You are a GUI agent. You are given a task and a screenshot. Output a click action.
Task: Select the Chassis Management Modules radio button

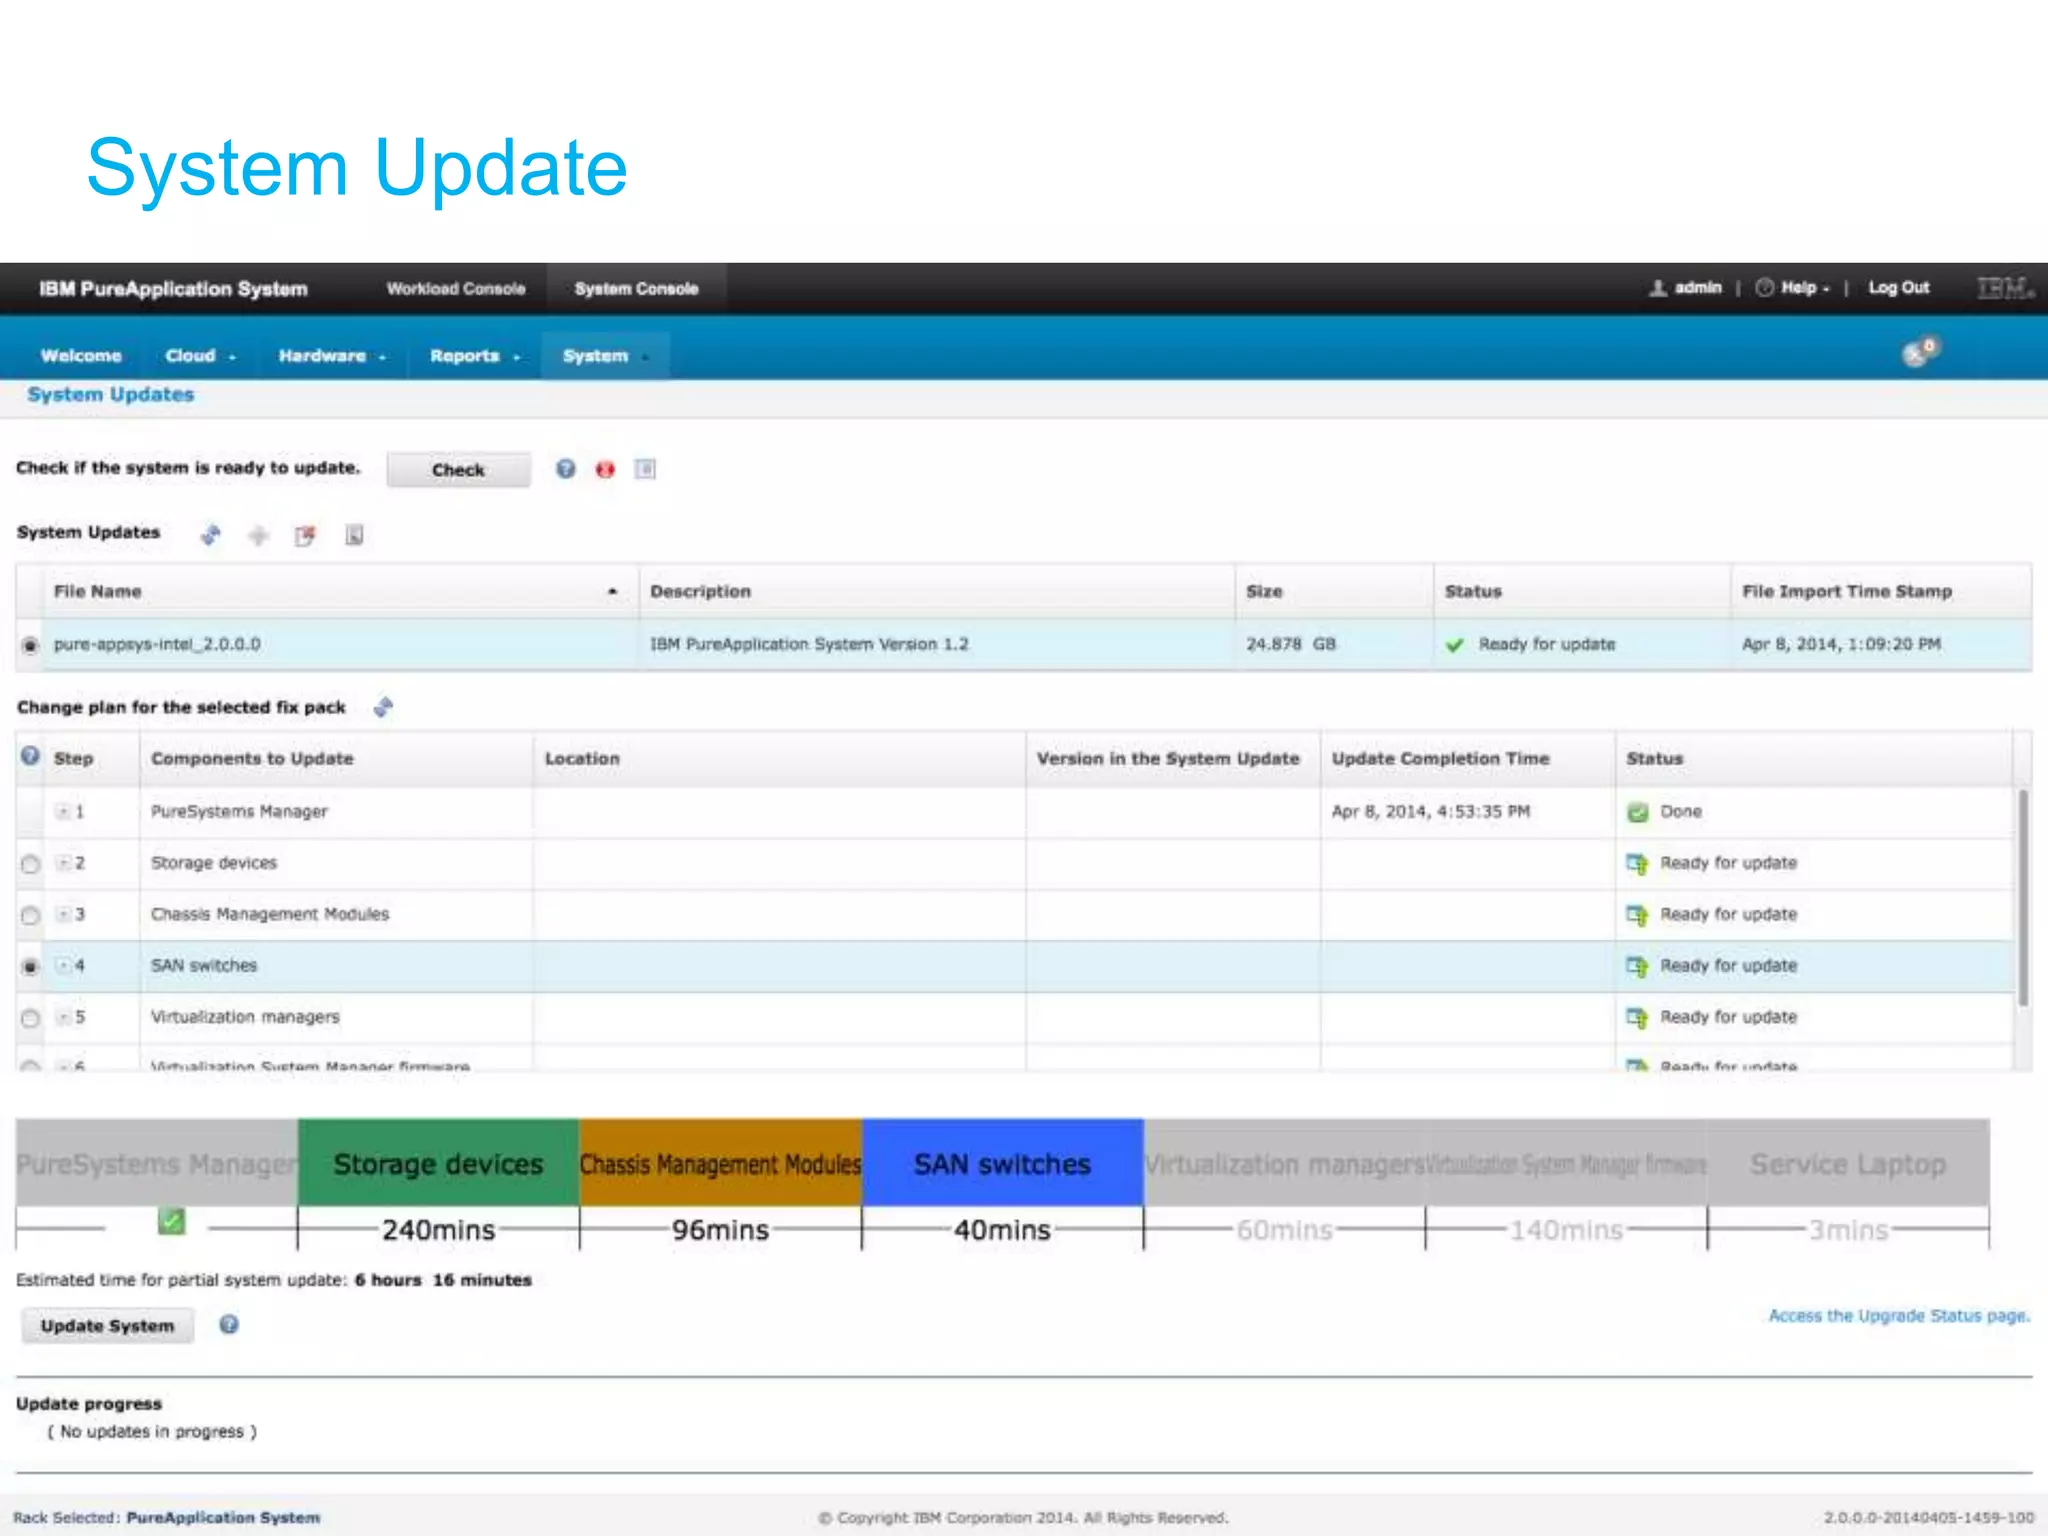(30, 915)
